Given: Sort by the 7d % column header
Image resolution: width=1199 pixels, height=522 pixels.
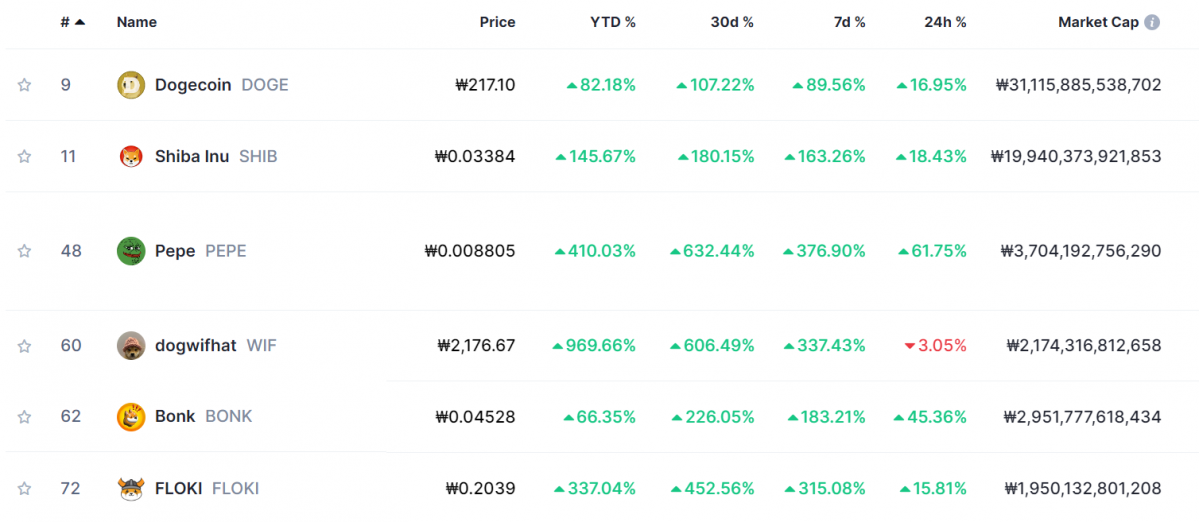Looking at the screenshot, I should click(x=849, y=22).
